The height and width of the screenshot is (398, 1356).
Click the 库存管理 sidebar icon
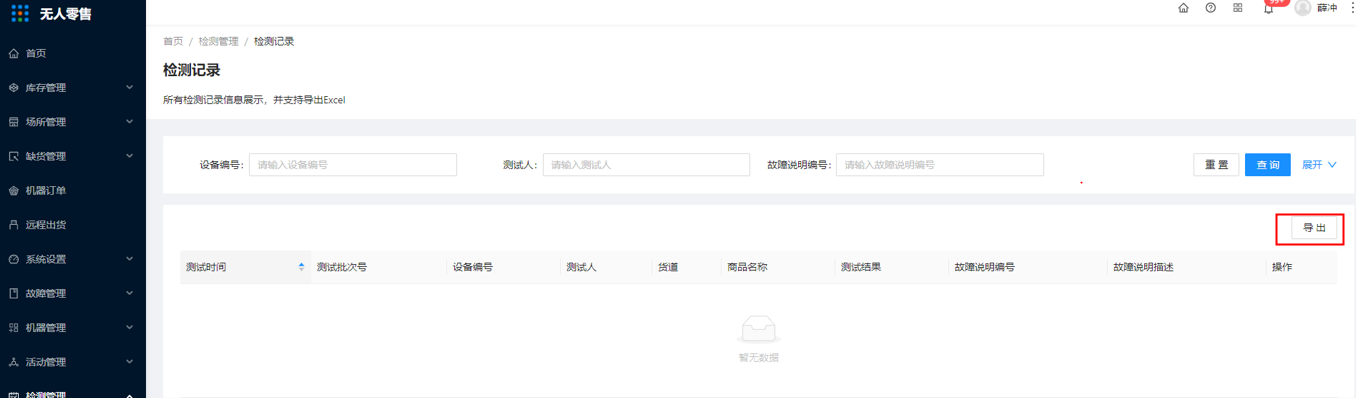coord(14,88)
